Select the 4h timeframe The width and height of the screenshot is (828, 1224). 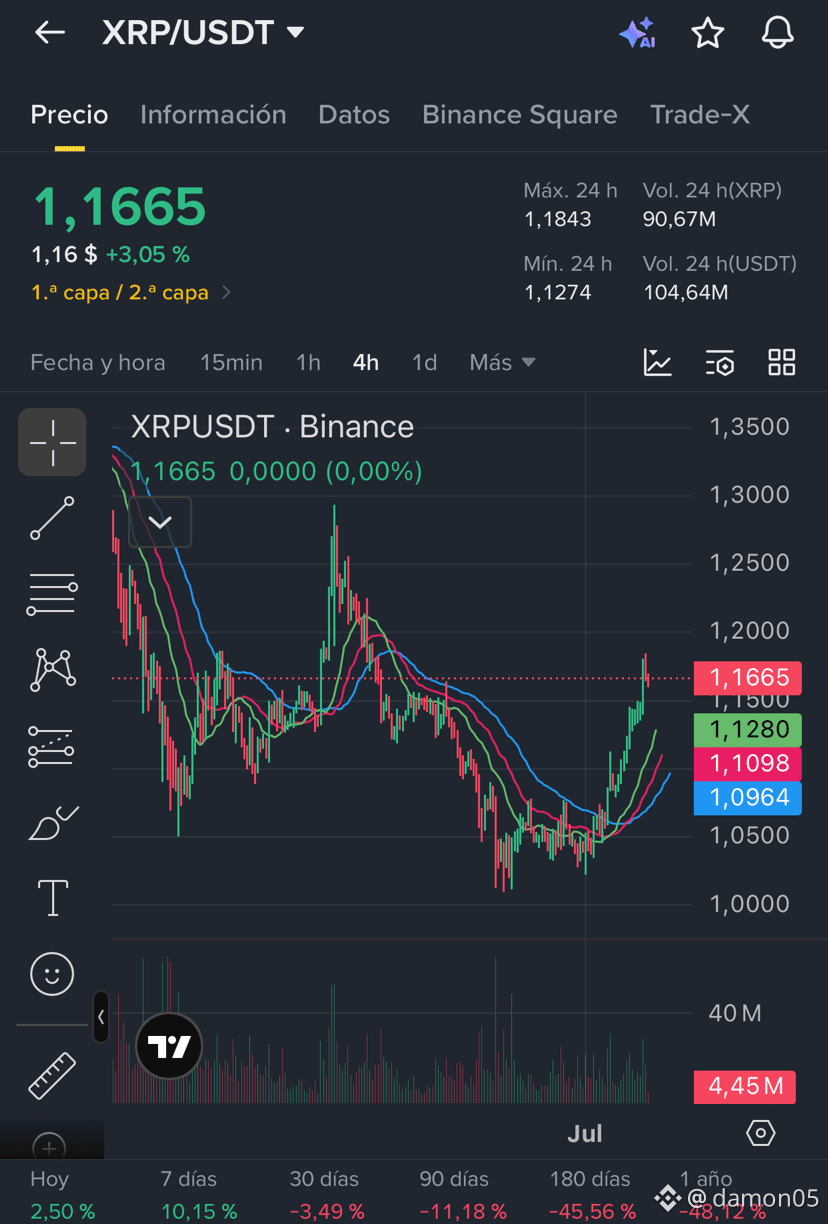click(x=366, y=363)
